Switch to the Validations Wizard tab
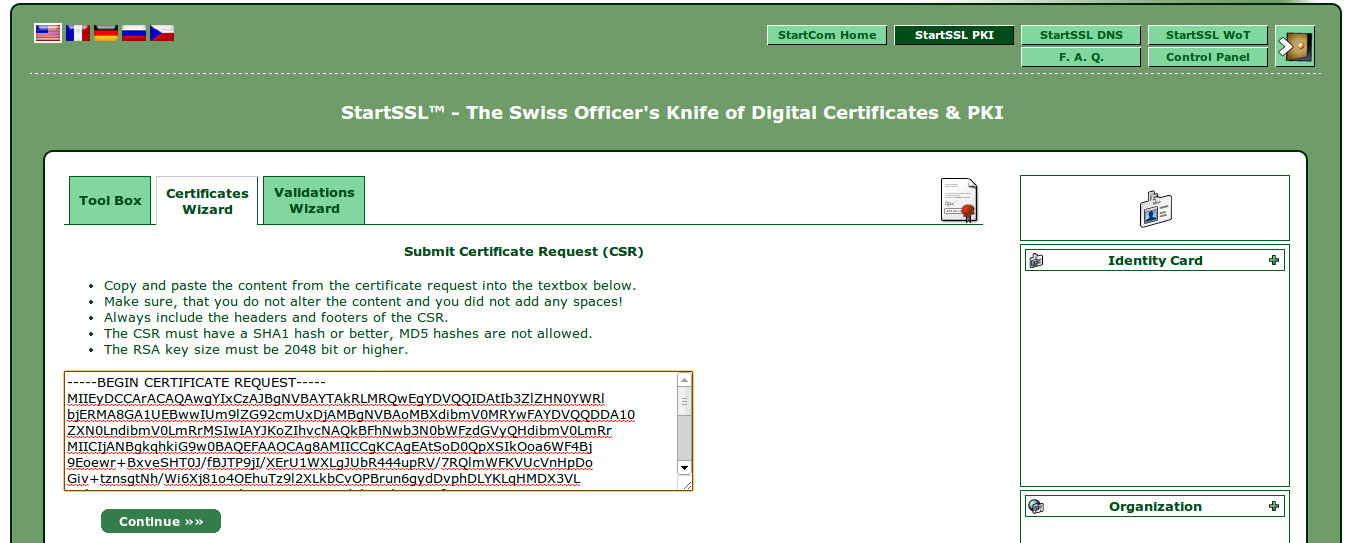 coord(314,200)
